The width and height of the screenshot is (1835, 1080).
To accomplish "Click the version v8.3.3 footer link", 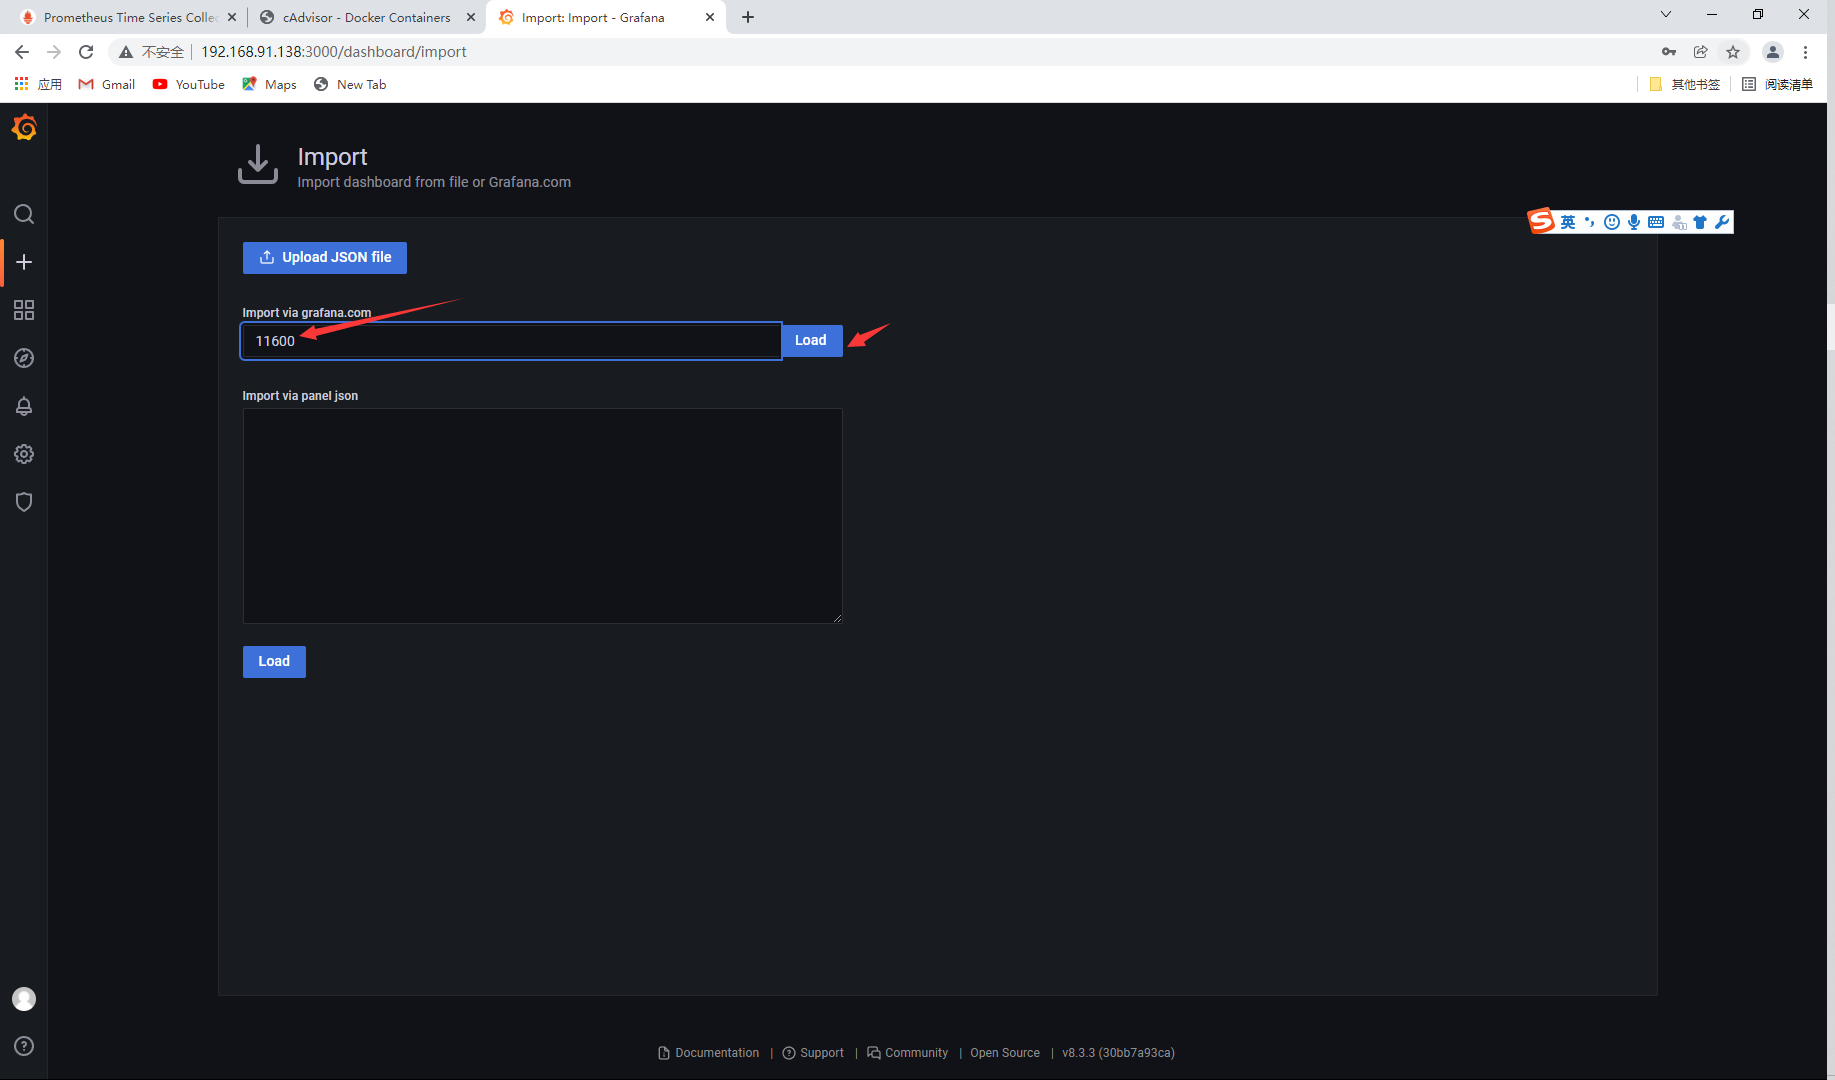I will tap(1118, 1053).
